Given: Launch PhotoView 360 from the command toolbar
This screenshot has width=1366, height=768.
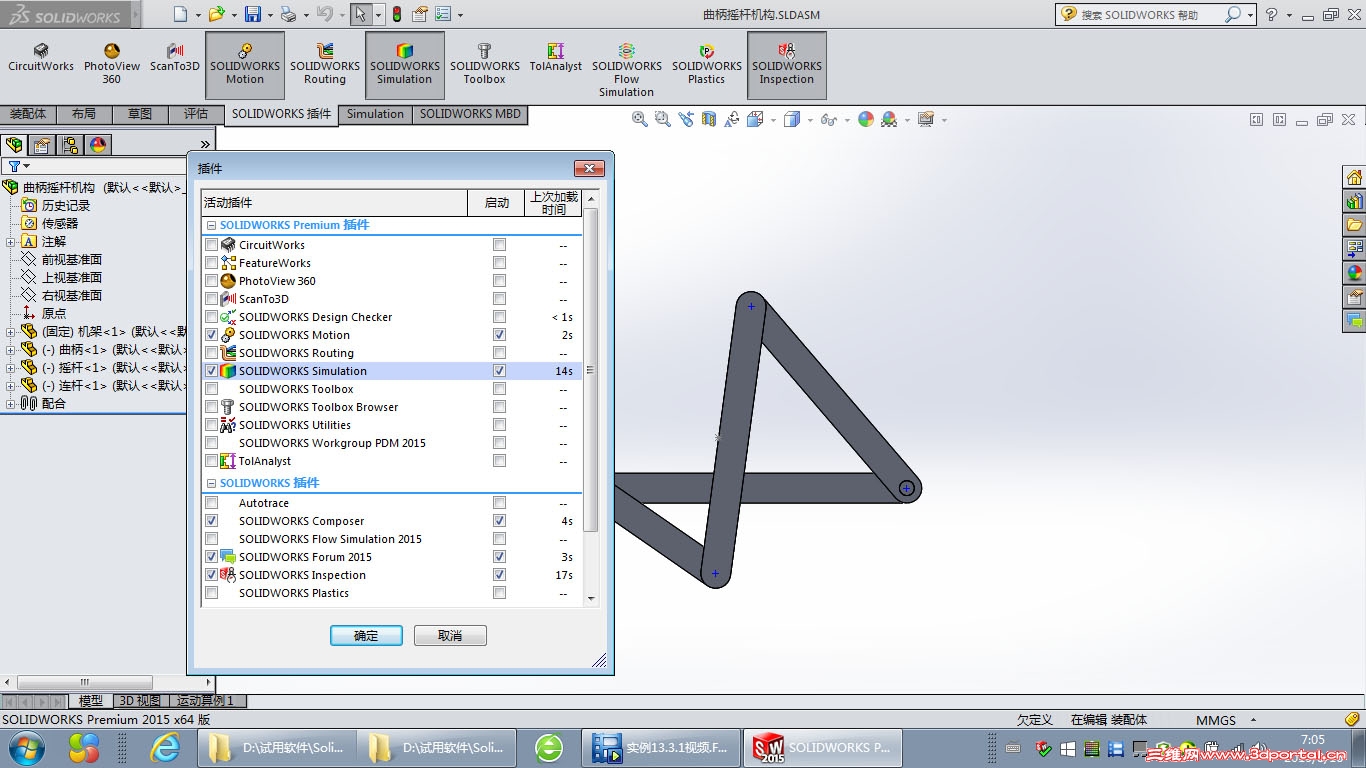Looking at the screenshot, I should tap(111, 64).
